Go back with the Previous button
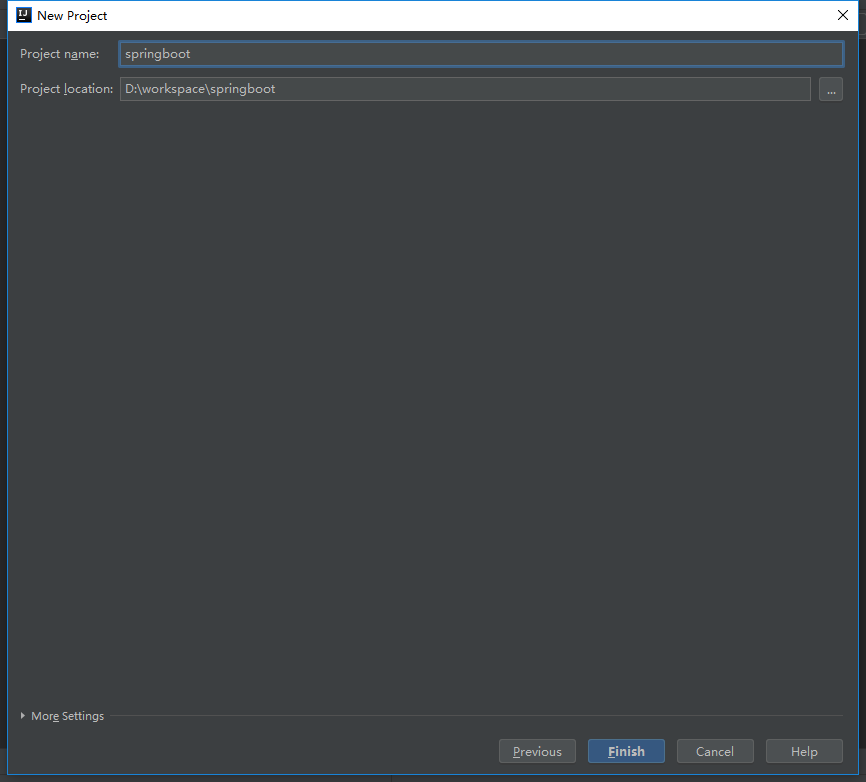Viewport: 866px width, 782px height. click(537, 751)
